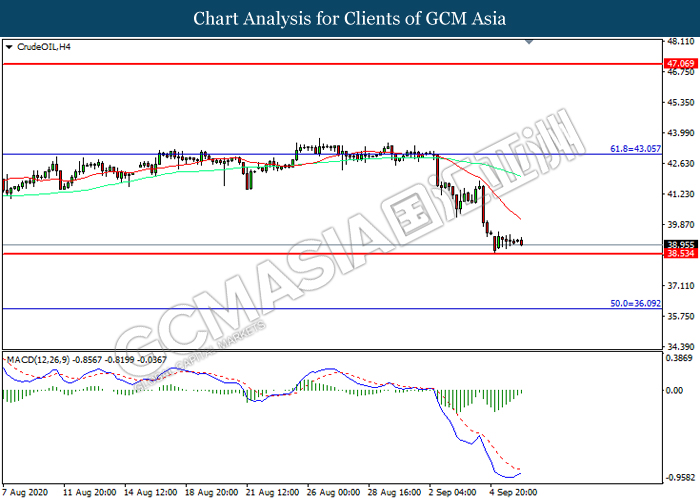The width and height of the screenshot is (700, 500).
Task: Click the 2 Sep 04:00 time label
Action: pos(453,492)
